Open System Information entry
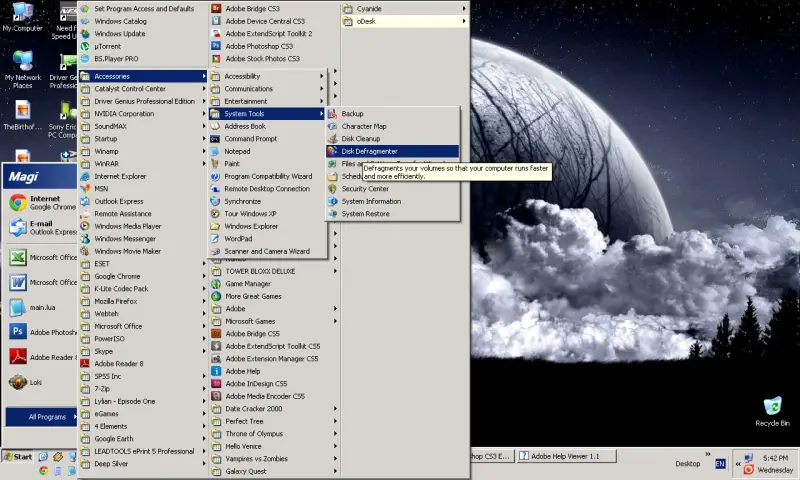This screenshot has height=480, width=800. click(392, 201)
